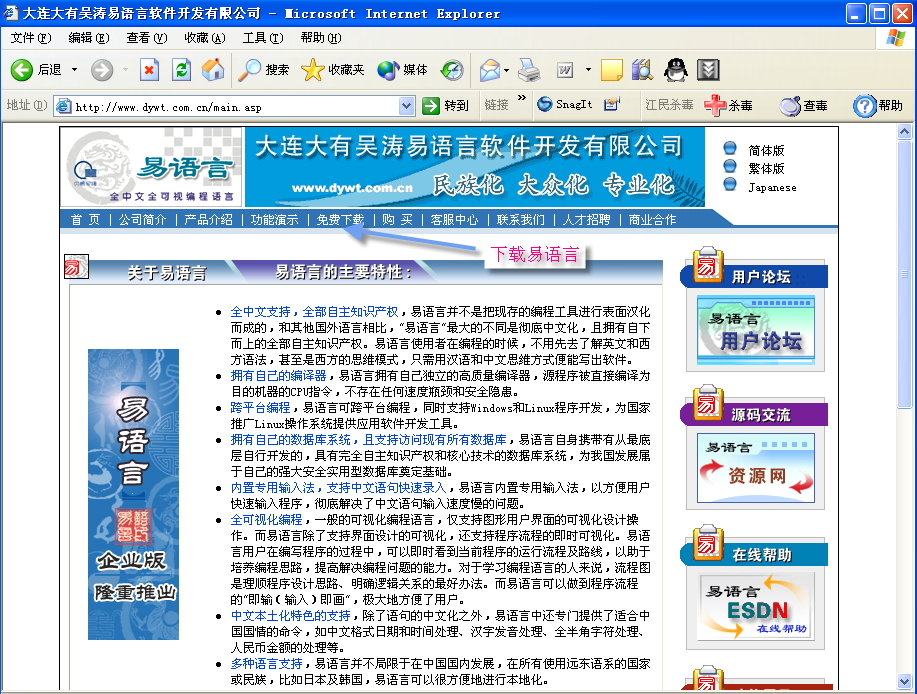Open the Search (搜索) magnifier button
Image resolution: width=917 pixels, height=694 pixels.
pyautogui.click(x=264, y=70)
